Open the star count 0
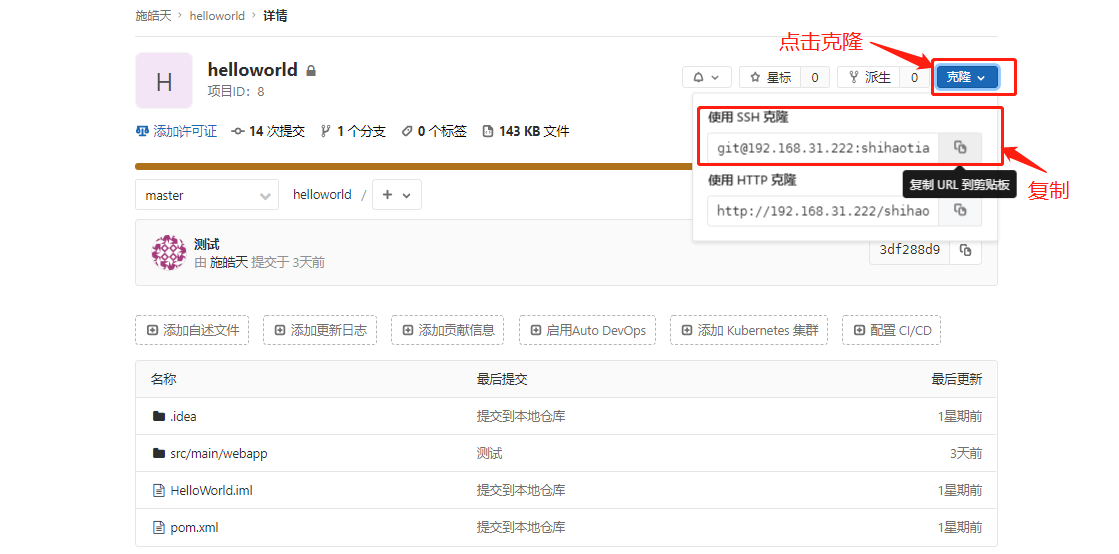The image size is (1119, 554). pos(815,77)
